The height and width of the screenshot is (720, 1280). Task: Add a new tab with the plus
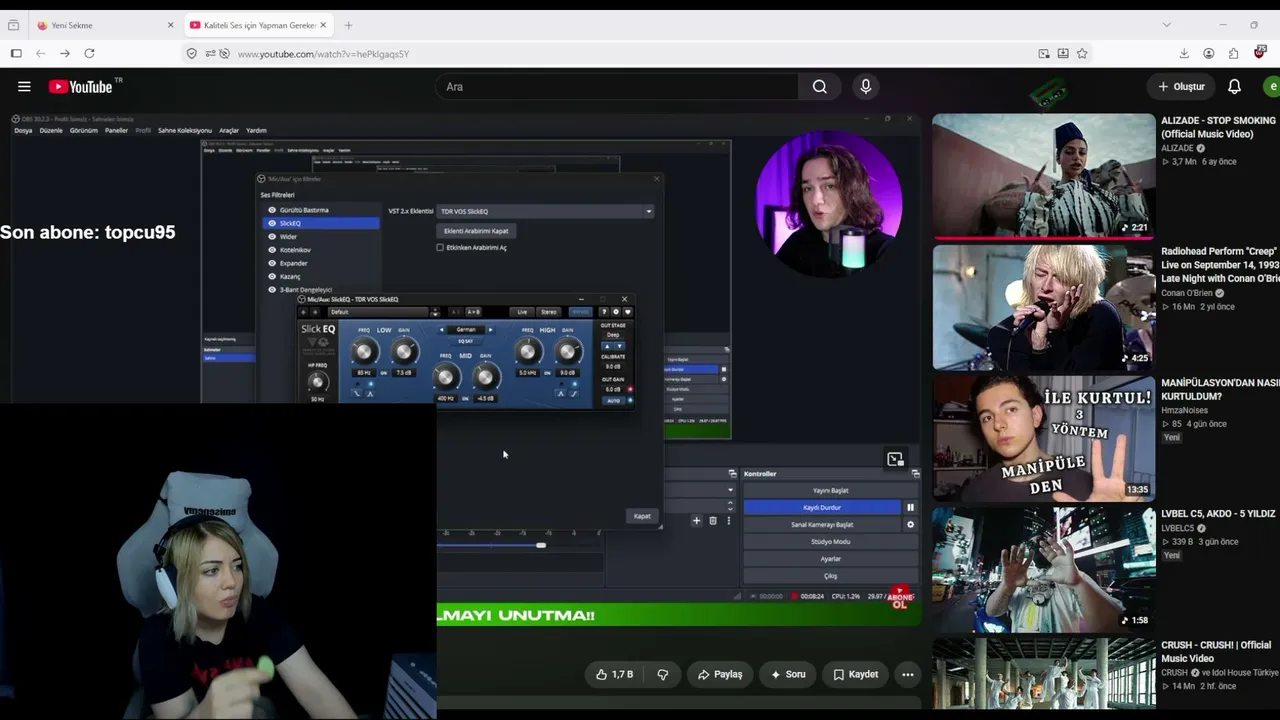pos(348,25)
